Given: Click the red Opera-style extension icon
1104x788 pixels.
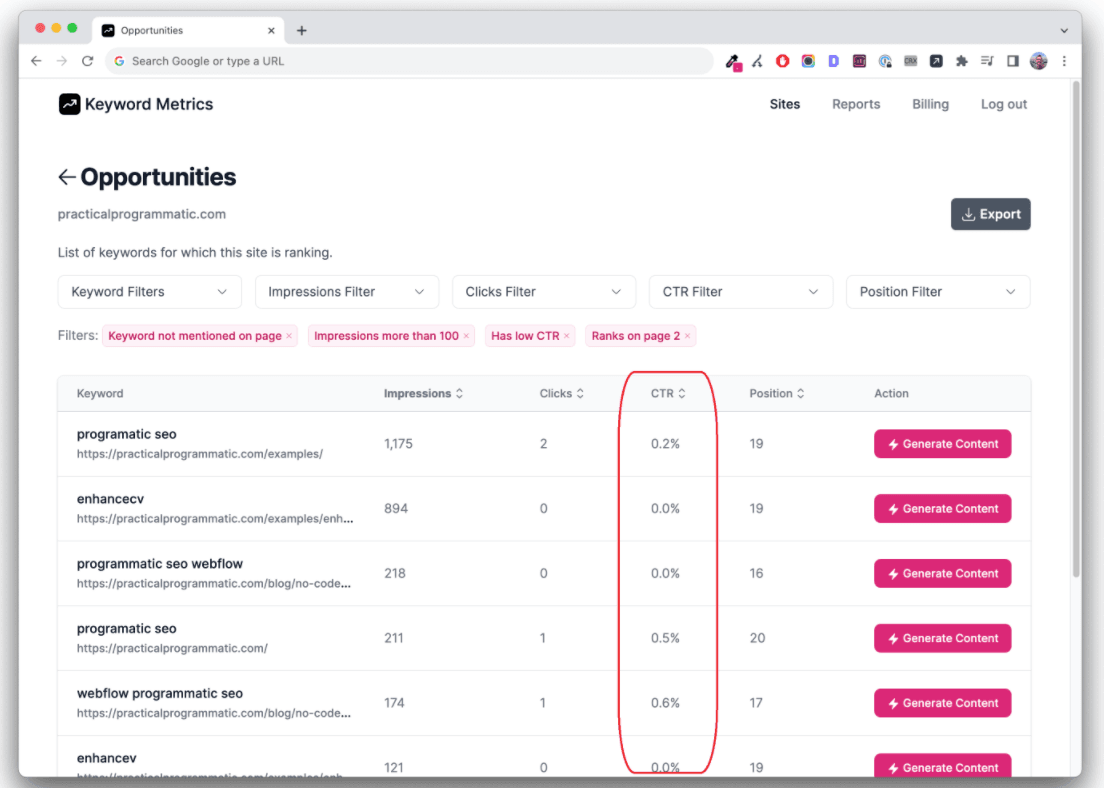Looking at the screenshot, I should click(x=782, y=61).
